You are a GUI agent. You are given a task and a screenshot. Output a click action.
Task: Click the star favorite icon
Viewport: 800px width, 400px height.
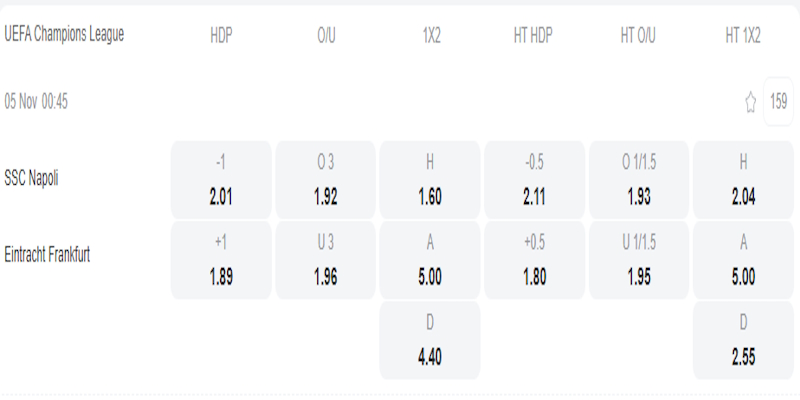tap(750, 102)
